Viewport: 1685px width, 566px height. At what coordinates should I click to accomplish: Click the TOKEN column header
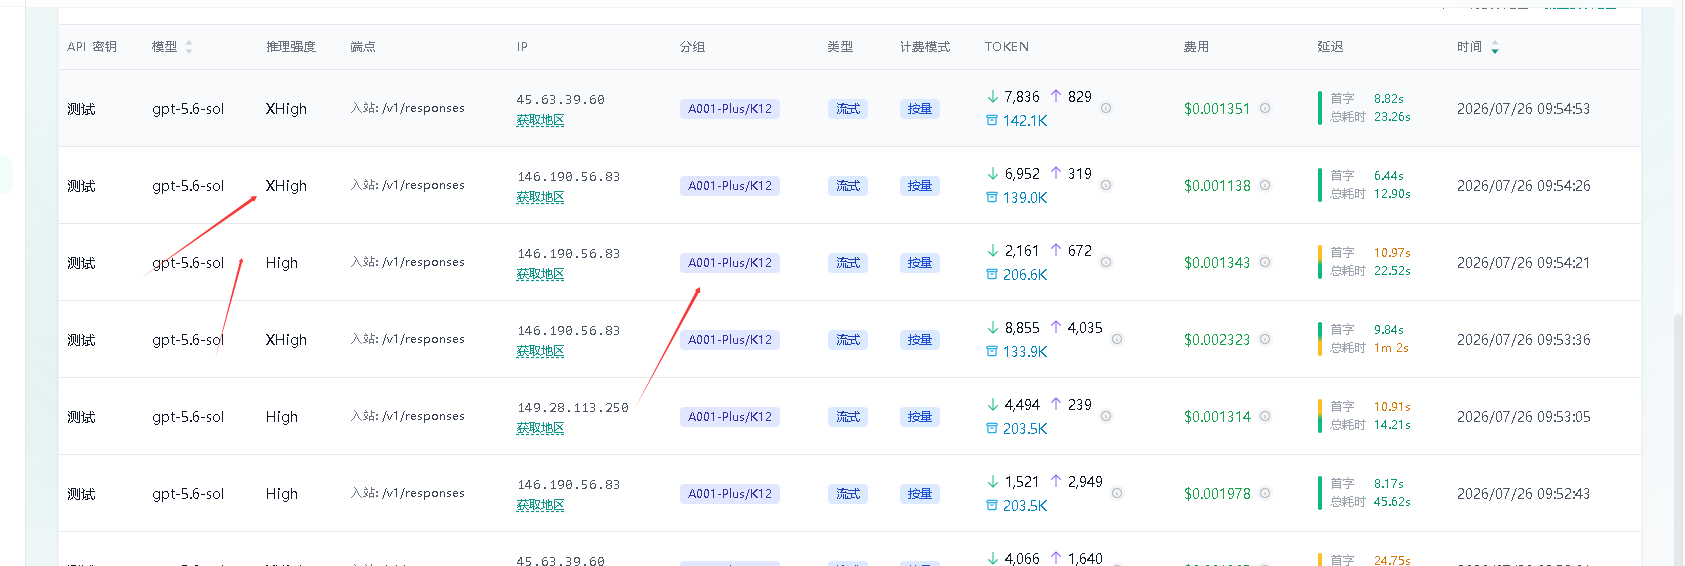click(1007, 47)
